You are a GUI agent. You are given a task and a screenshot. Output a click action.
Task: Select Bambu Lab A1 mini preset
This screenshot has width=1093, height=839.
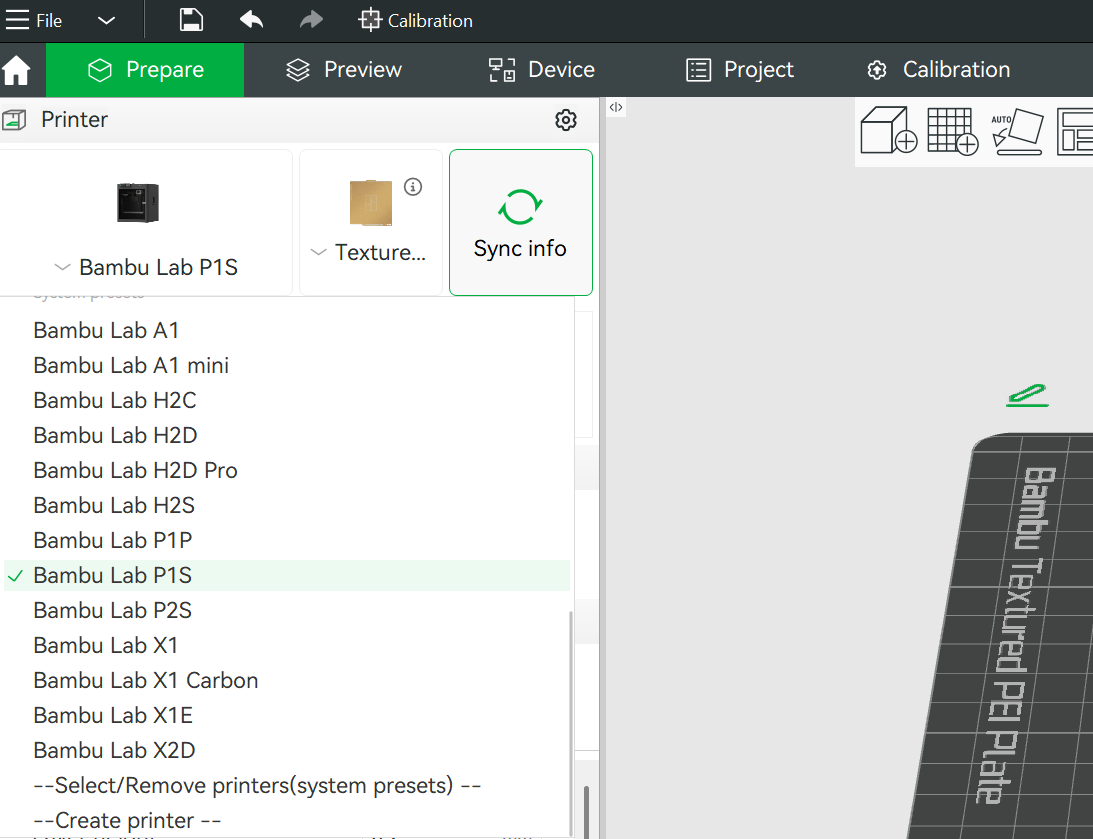tap(286, 365)
